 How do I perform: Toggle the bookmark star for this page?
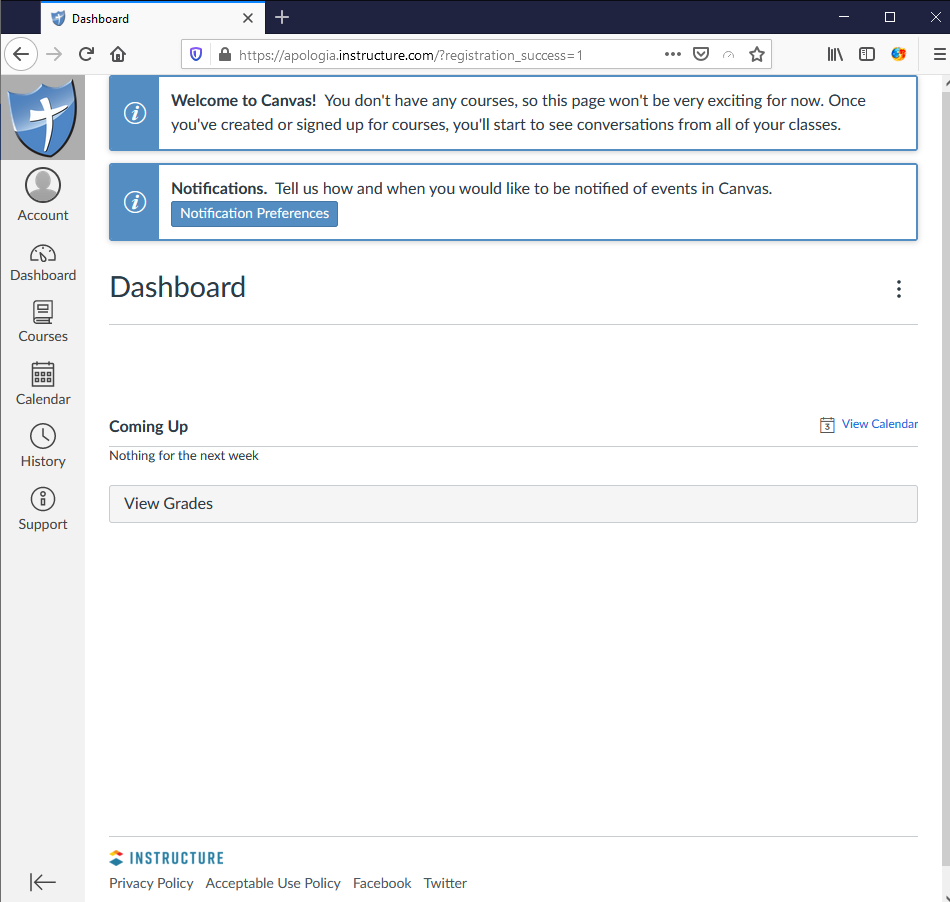point(757,54)
